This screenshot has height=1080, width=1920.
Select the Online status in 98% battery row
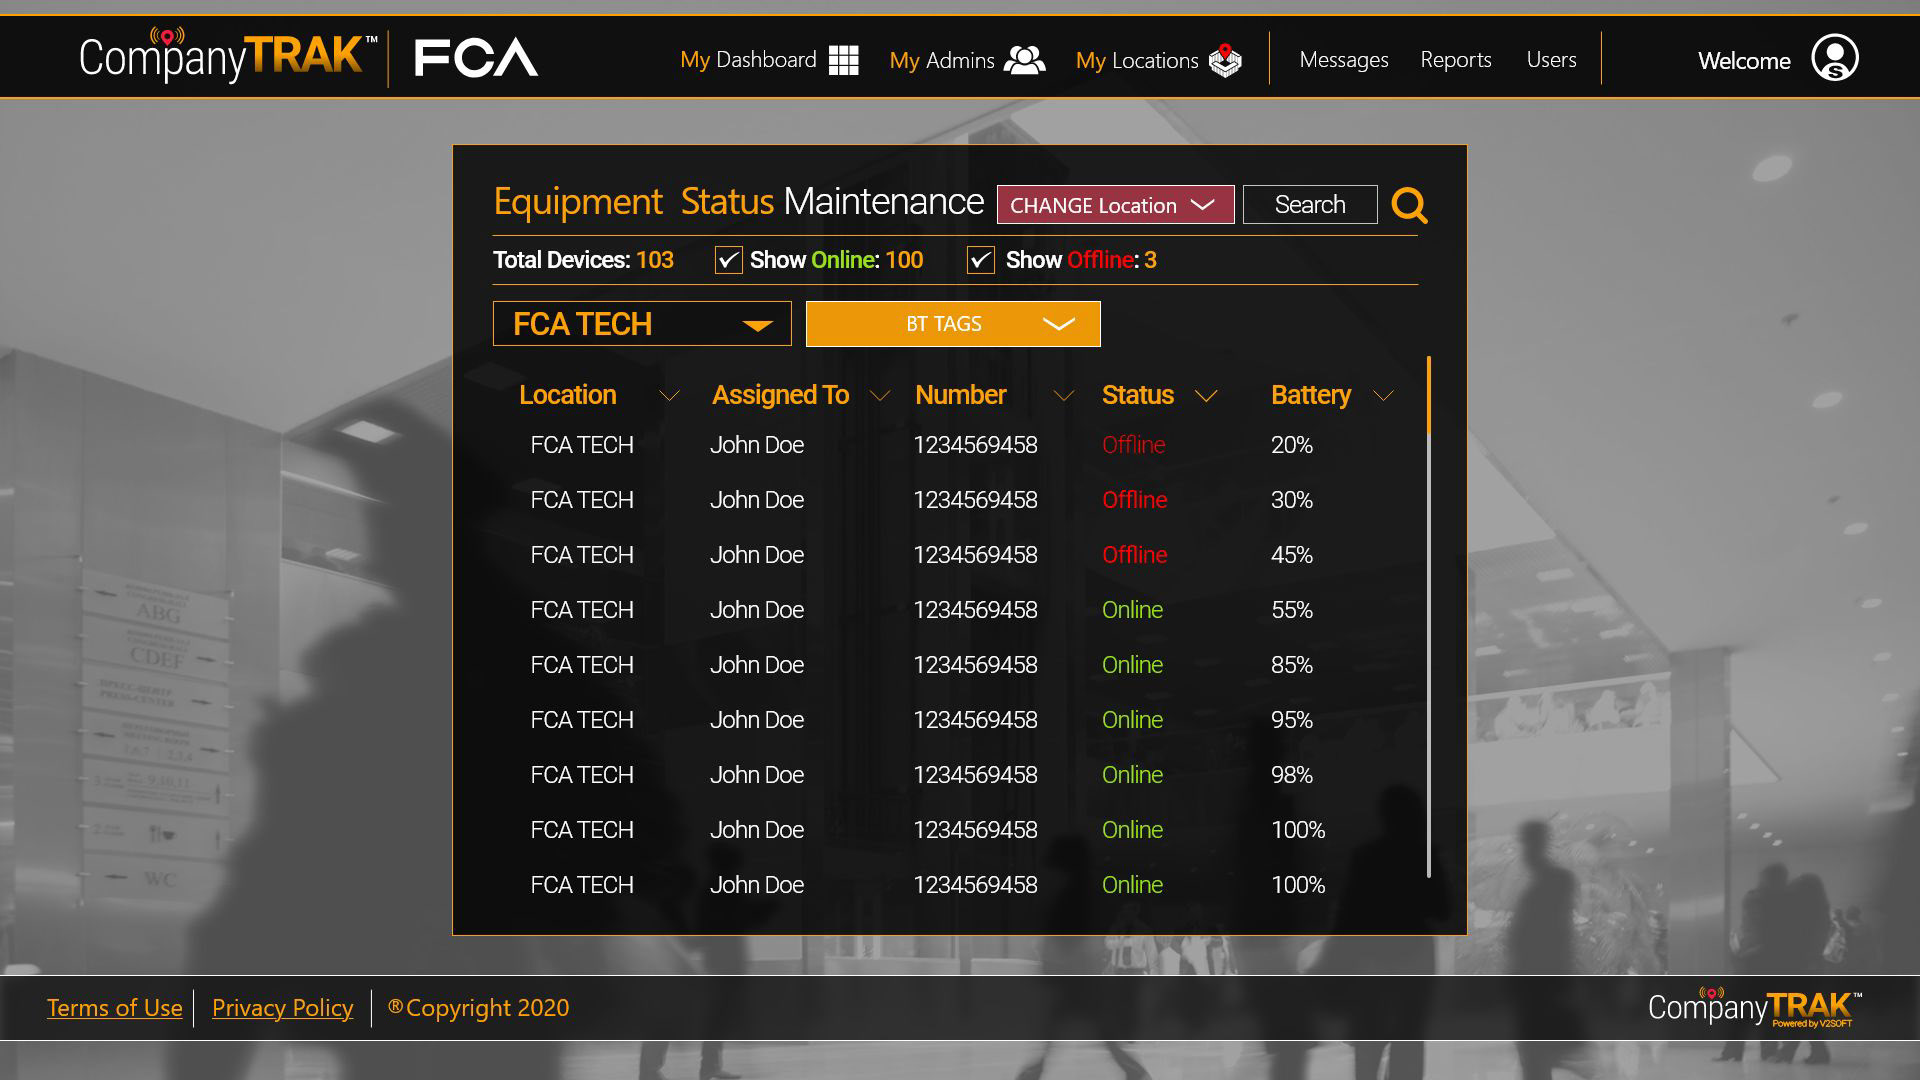pyautogui.click(x=1132, y=775)
